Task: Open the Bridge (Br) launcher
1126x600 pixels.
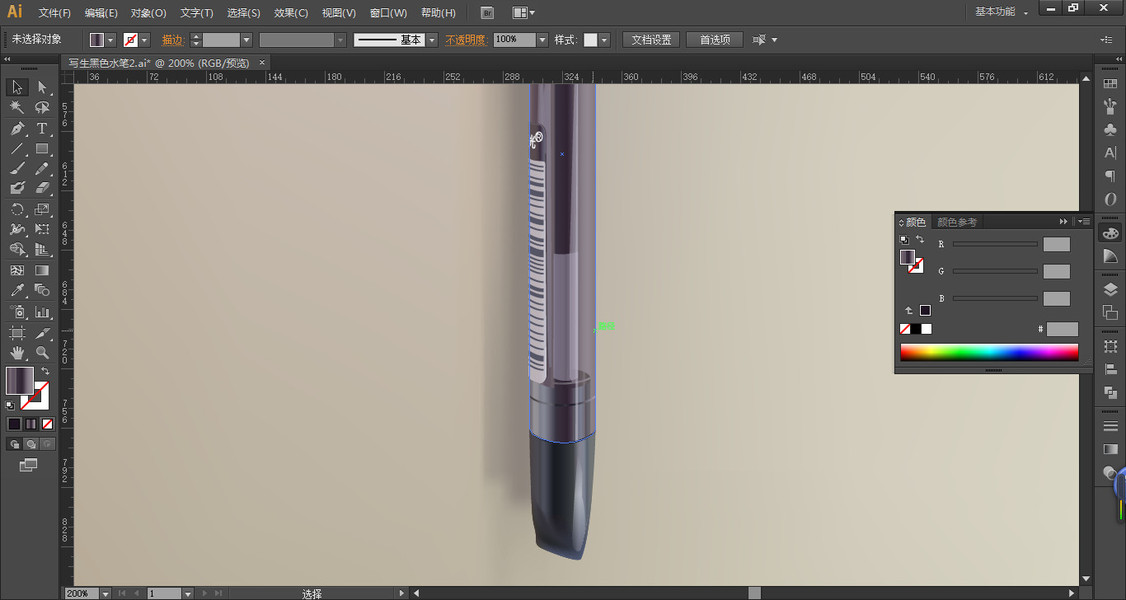Action: (487, 13)
